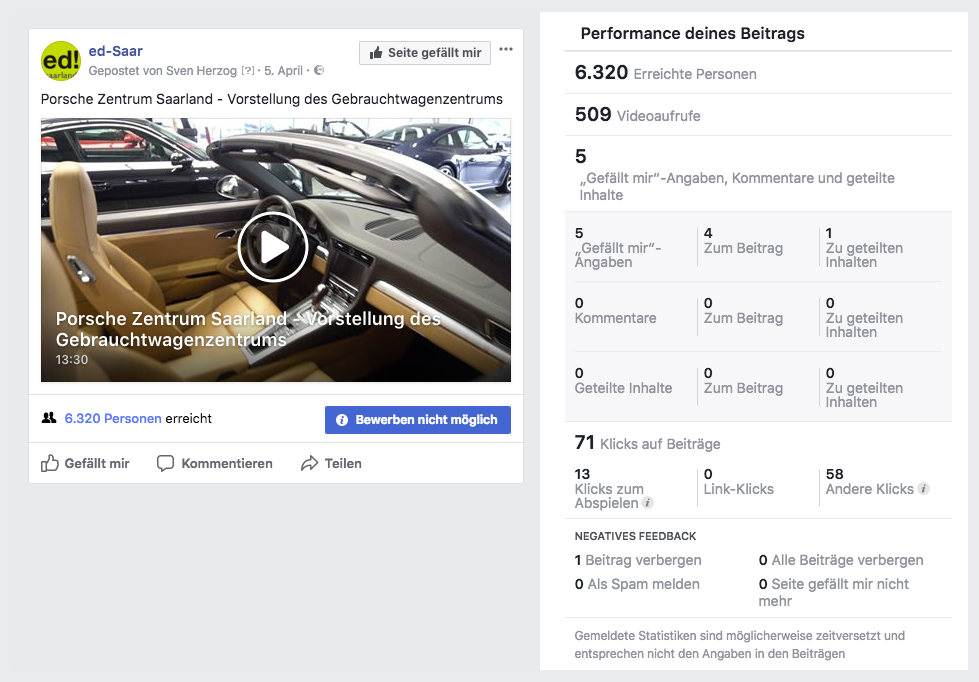Click the [?] help marker next to Sven Herzog
979x682 pixels.
(x=248, y=71)
